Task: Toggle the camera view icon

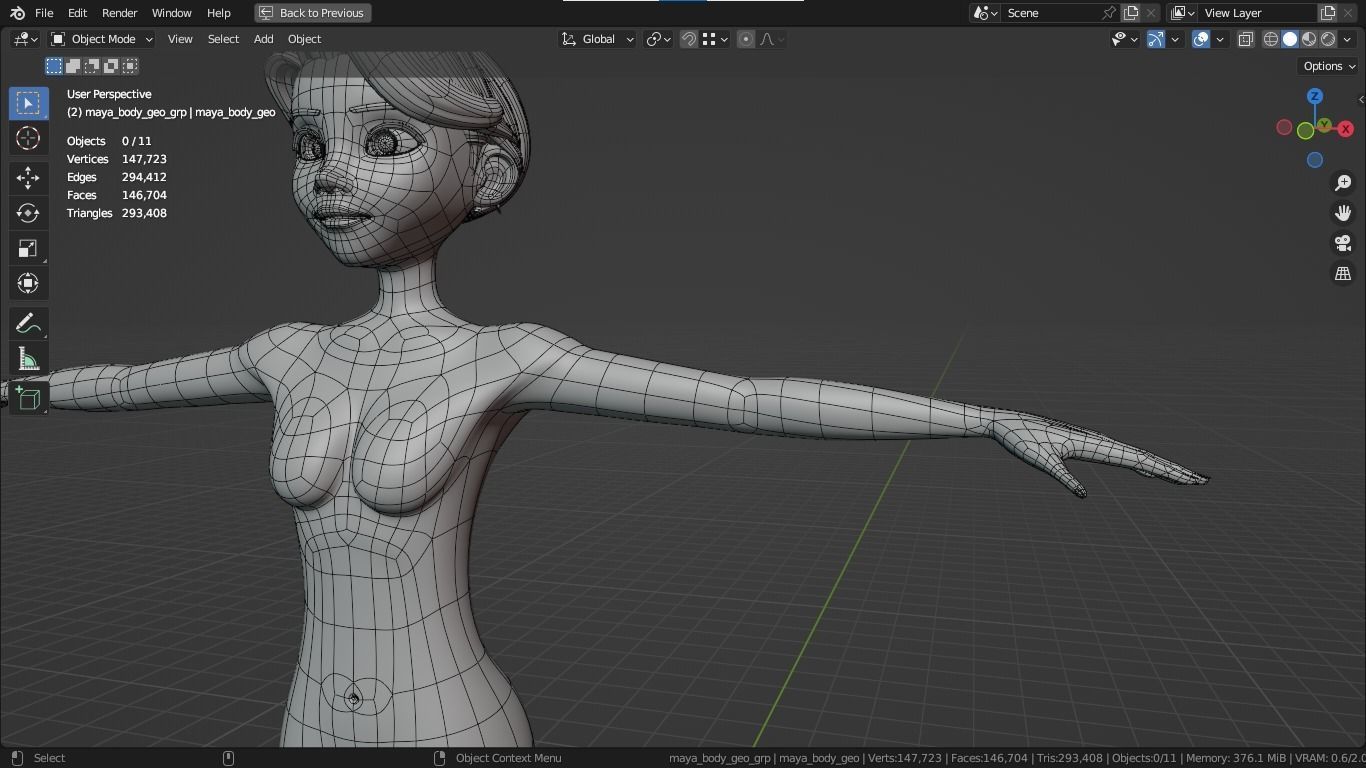Action: pyautogui.click(x=1343, y=243)
